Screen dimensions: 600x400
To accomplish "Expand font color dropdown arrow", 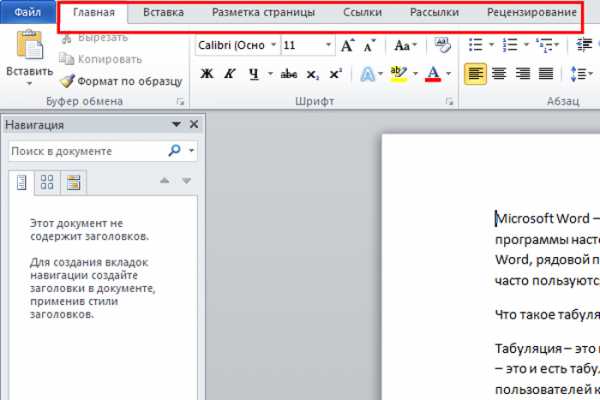I will coord(448,73).
